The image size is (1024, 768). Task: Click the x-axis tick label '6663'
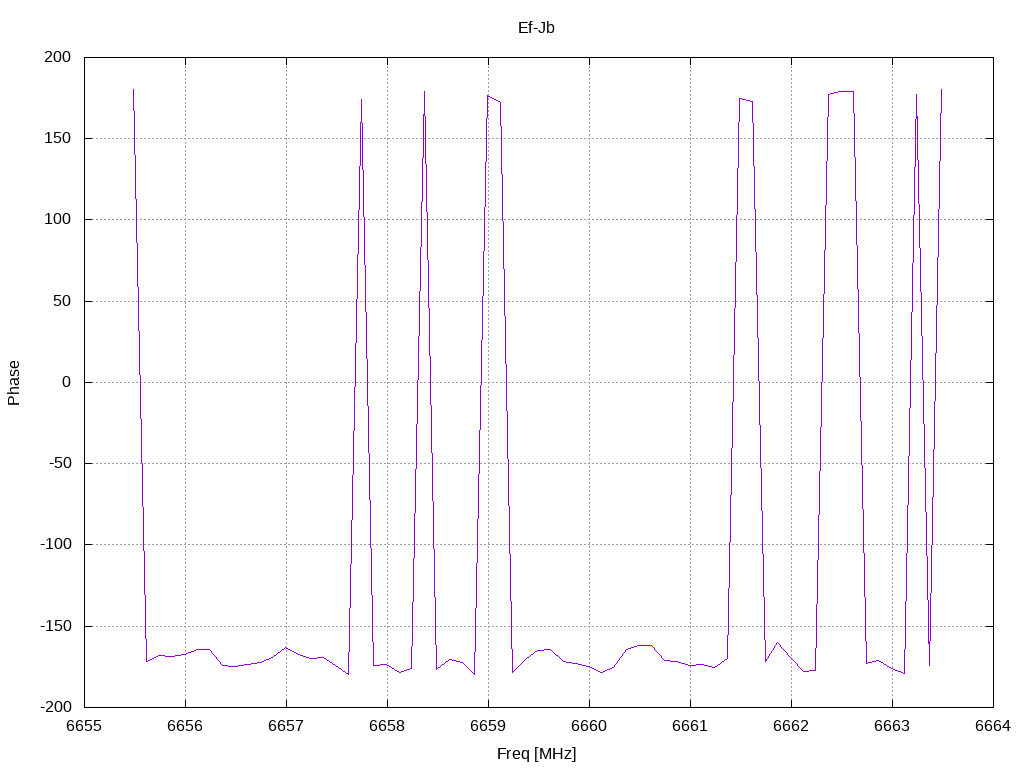pos(892,726)
